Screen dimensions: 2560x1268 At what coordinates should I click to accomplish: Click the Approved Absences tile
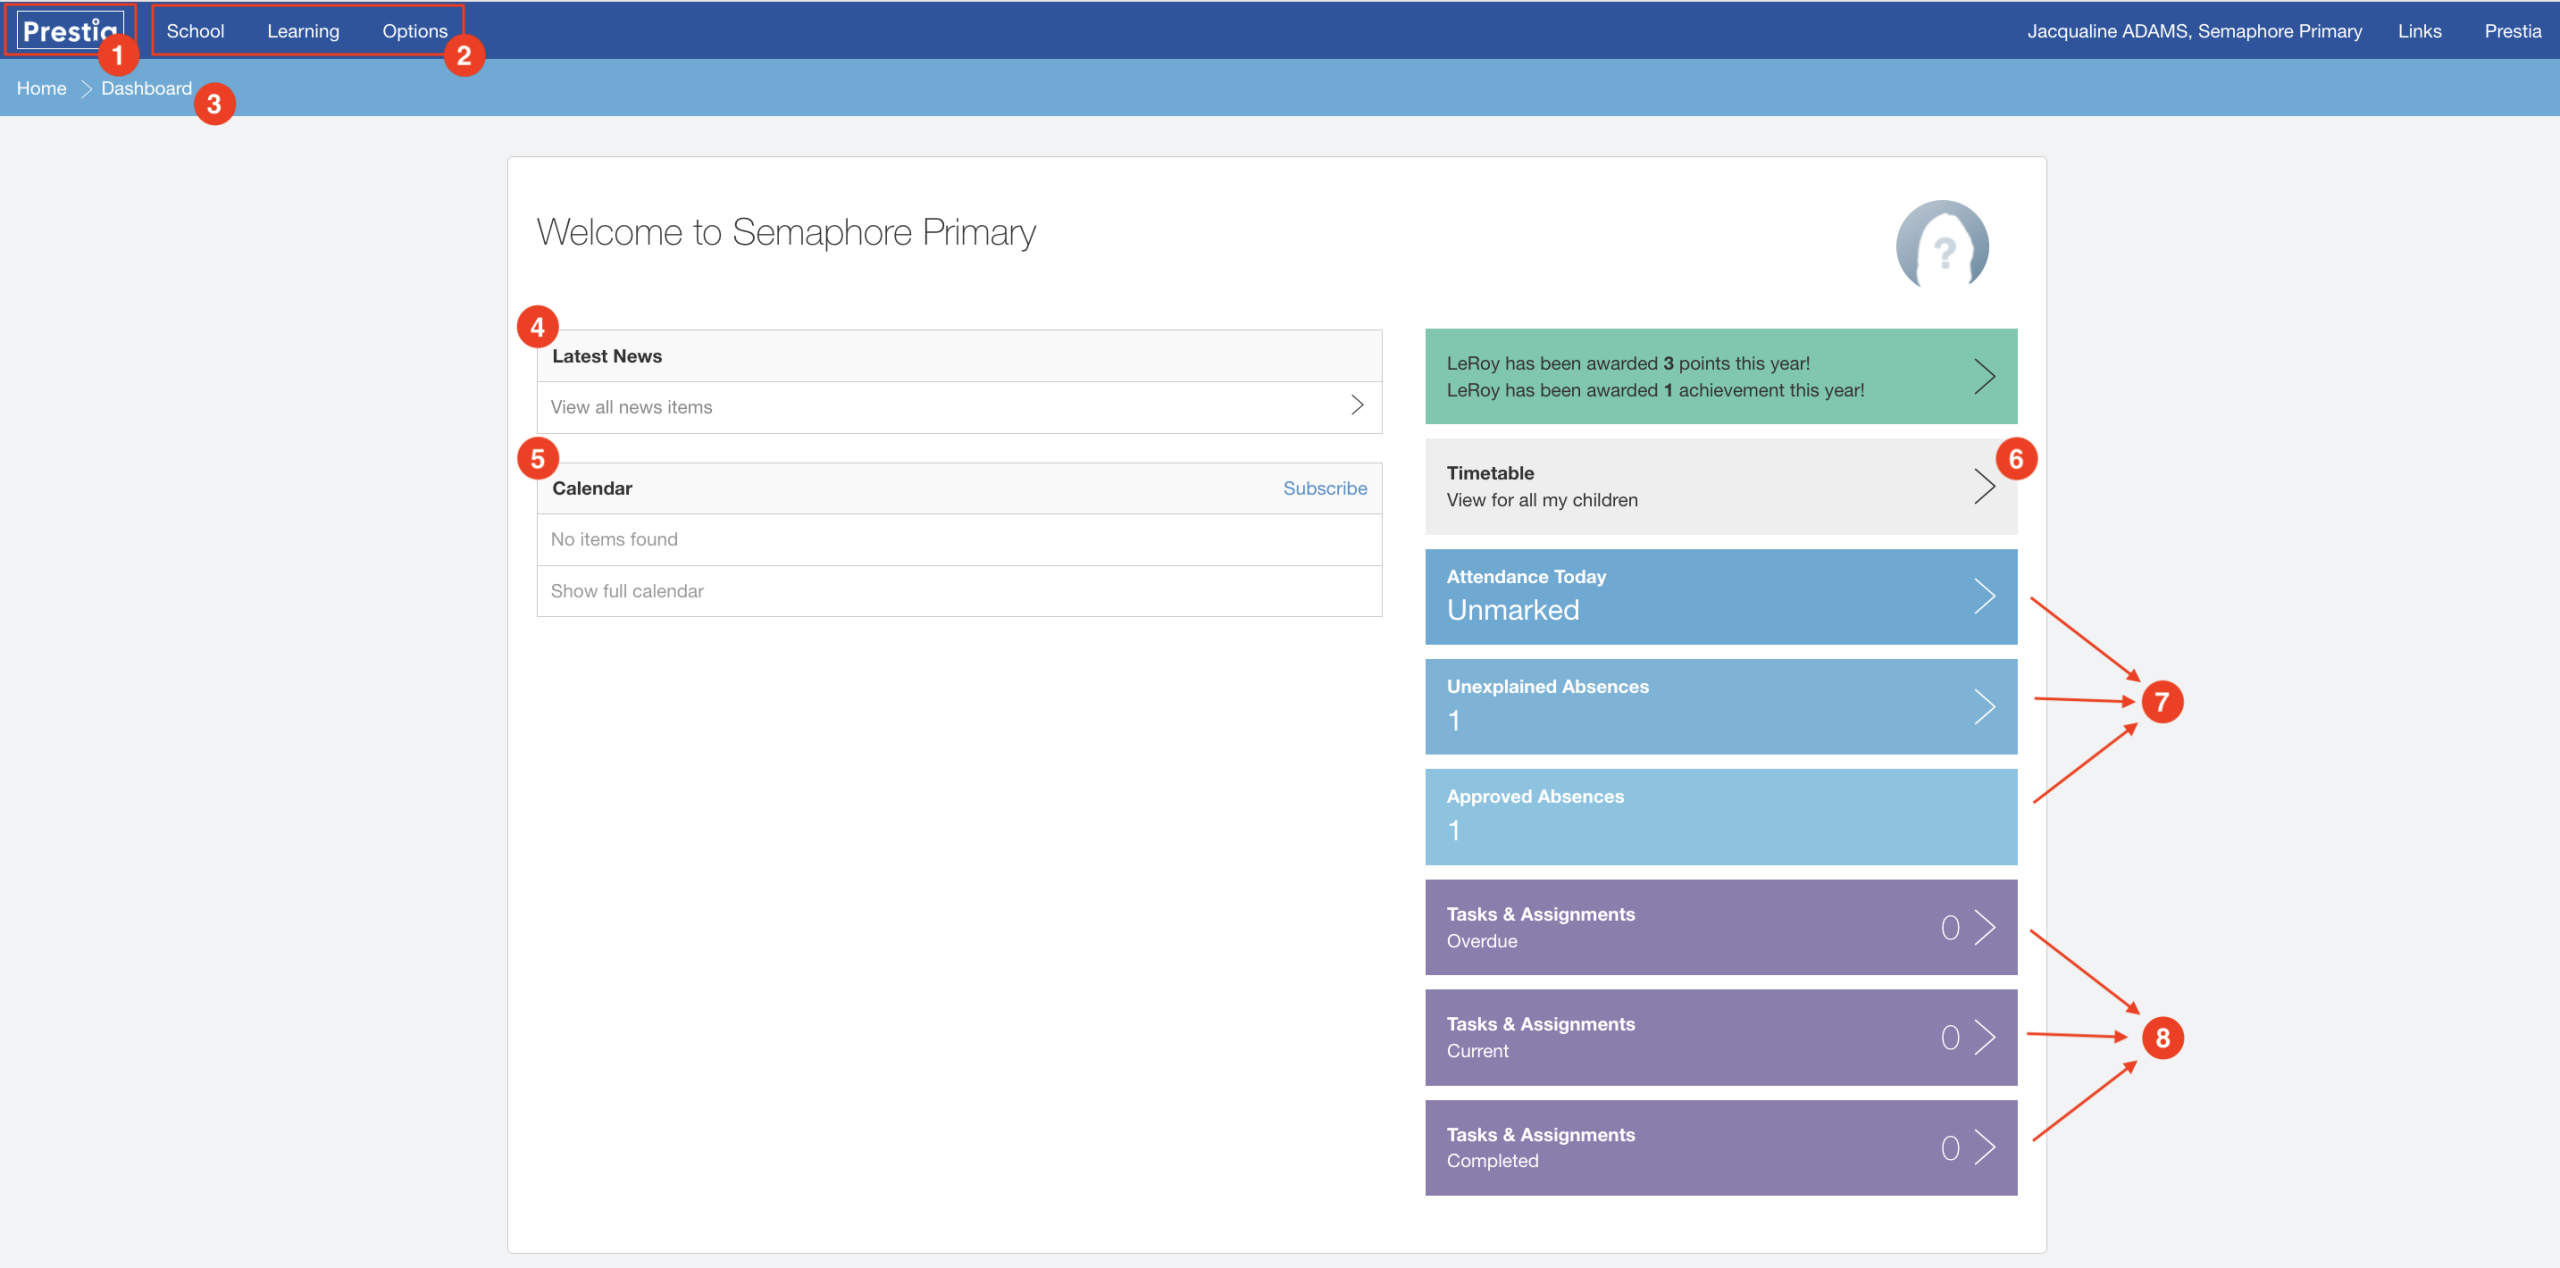(x=1720, y=816)
